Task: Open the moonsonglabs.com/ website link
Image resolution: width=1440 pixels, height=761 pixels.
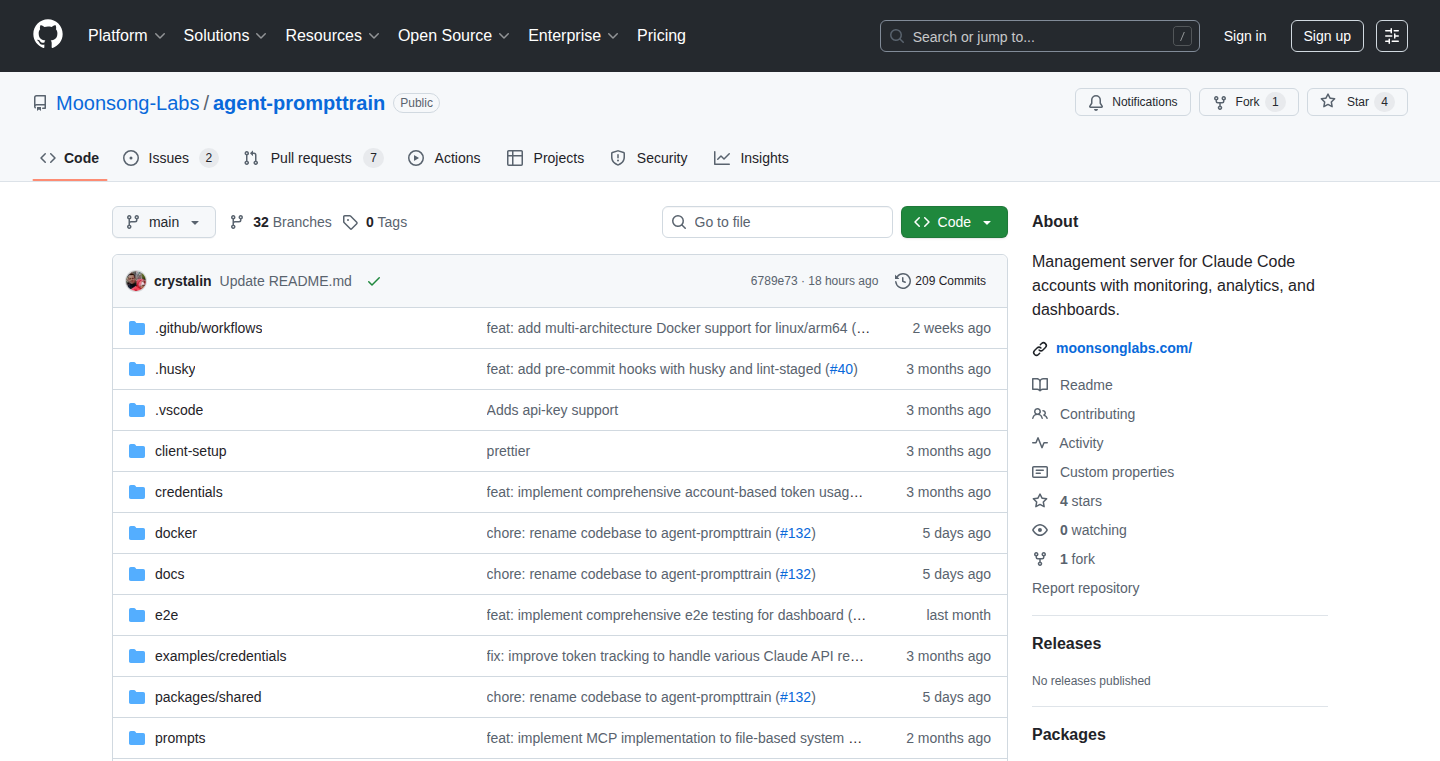Action: coord(1124,349)
